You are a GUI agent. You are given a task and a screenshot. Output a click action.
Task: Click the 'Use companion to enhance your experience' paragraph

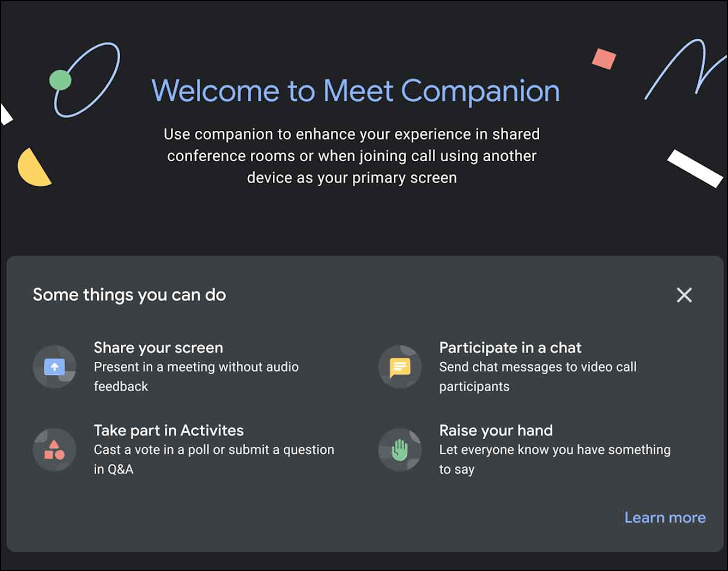click(352, 156)
